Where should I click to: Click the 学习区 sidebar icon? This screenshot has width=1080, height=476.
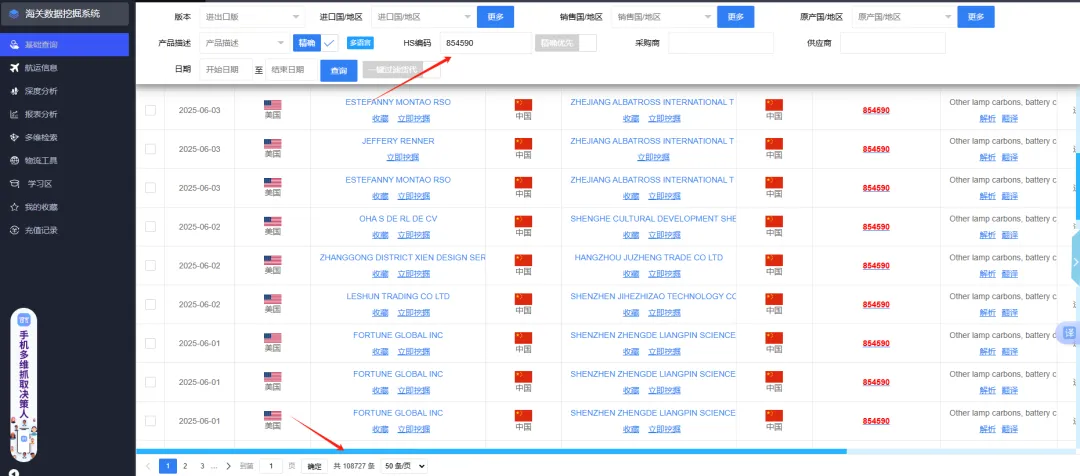point(14,184)
